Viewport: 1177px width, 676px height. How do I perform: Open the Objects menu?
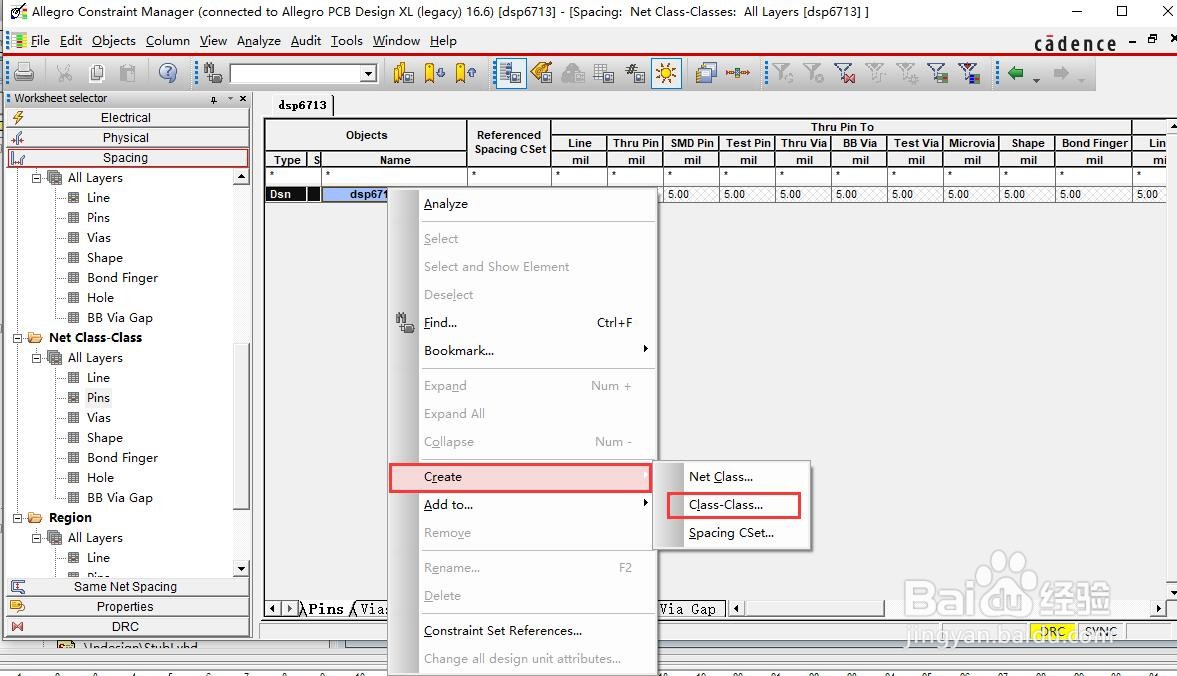pos(113,41)
